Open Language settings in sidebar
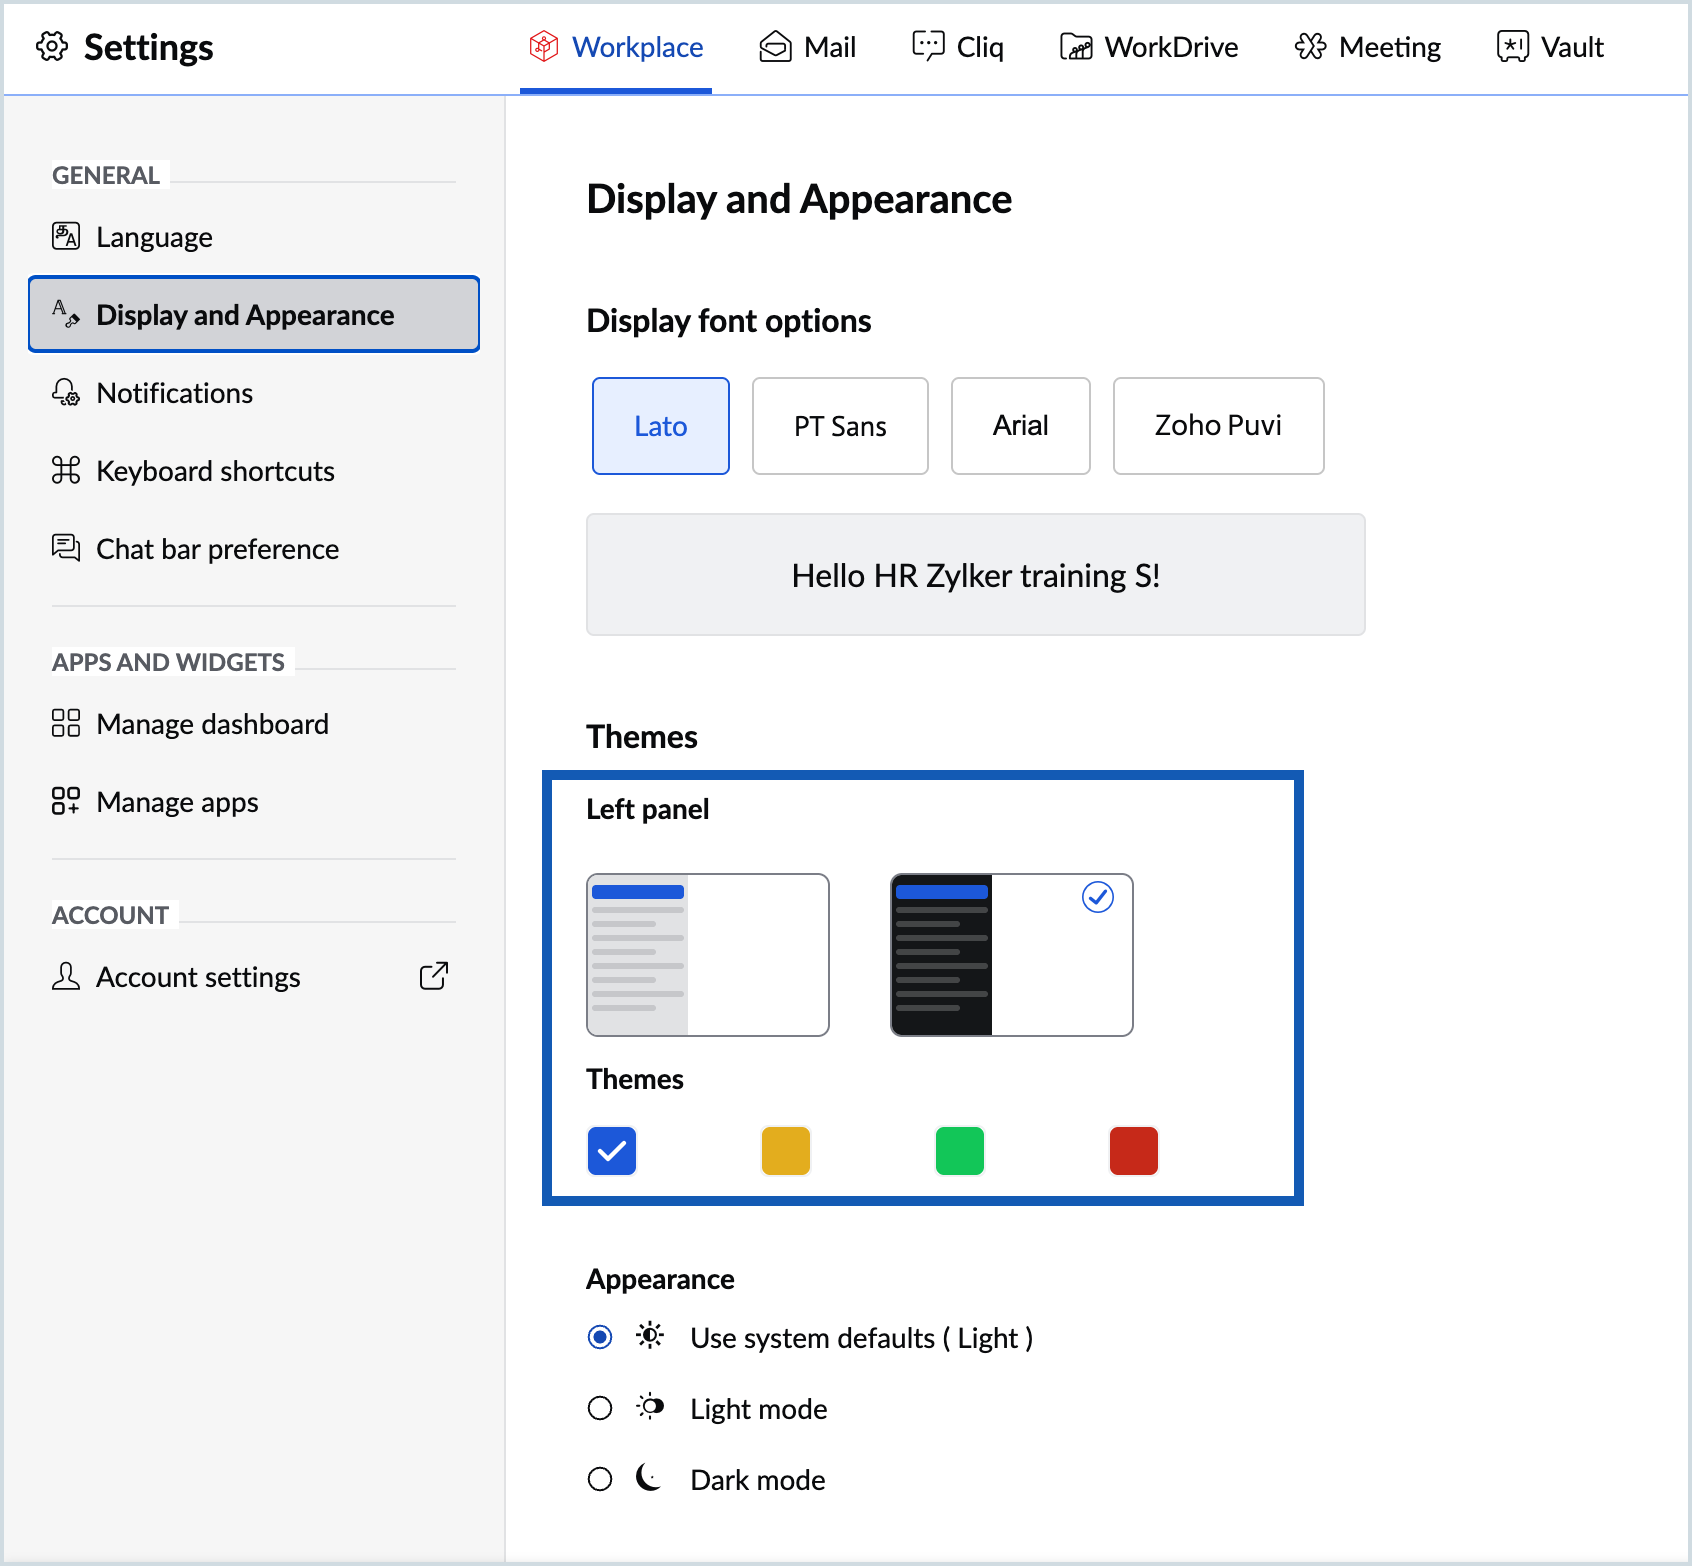Screen dimensions: 1692x1566 click(254, 237)
